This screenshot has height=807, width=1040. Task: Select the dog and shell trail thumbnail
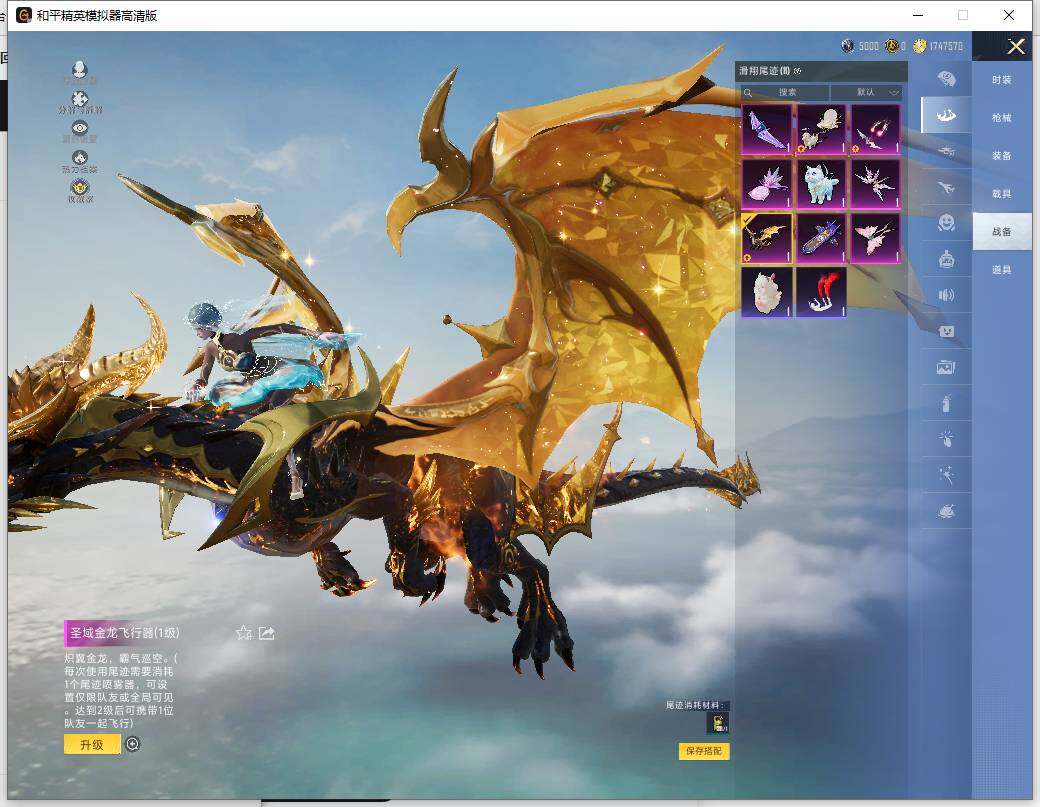tap(820, 129)
